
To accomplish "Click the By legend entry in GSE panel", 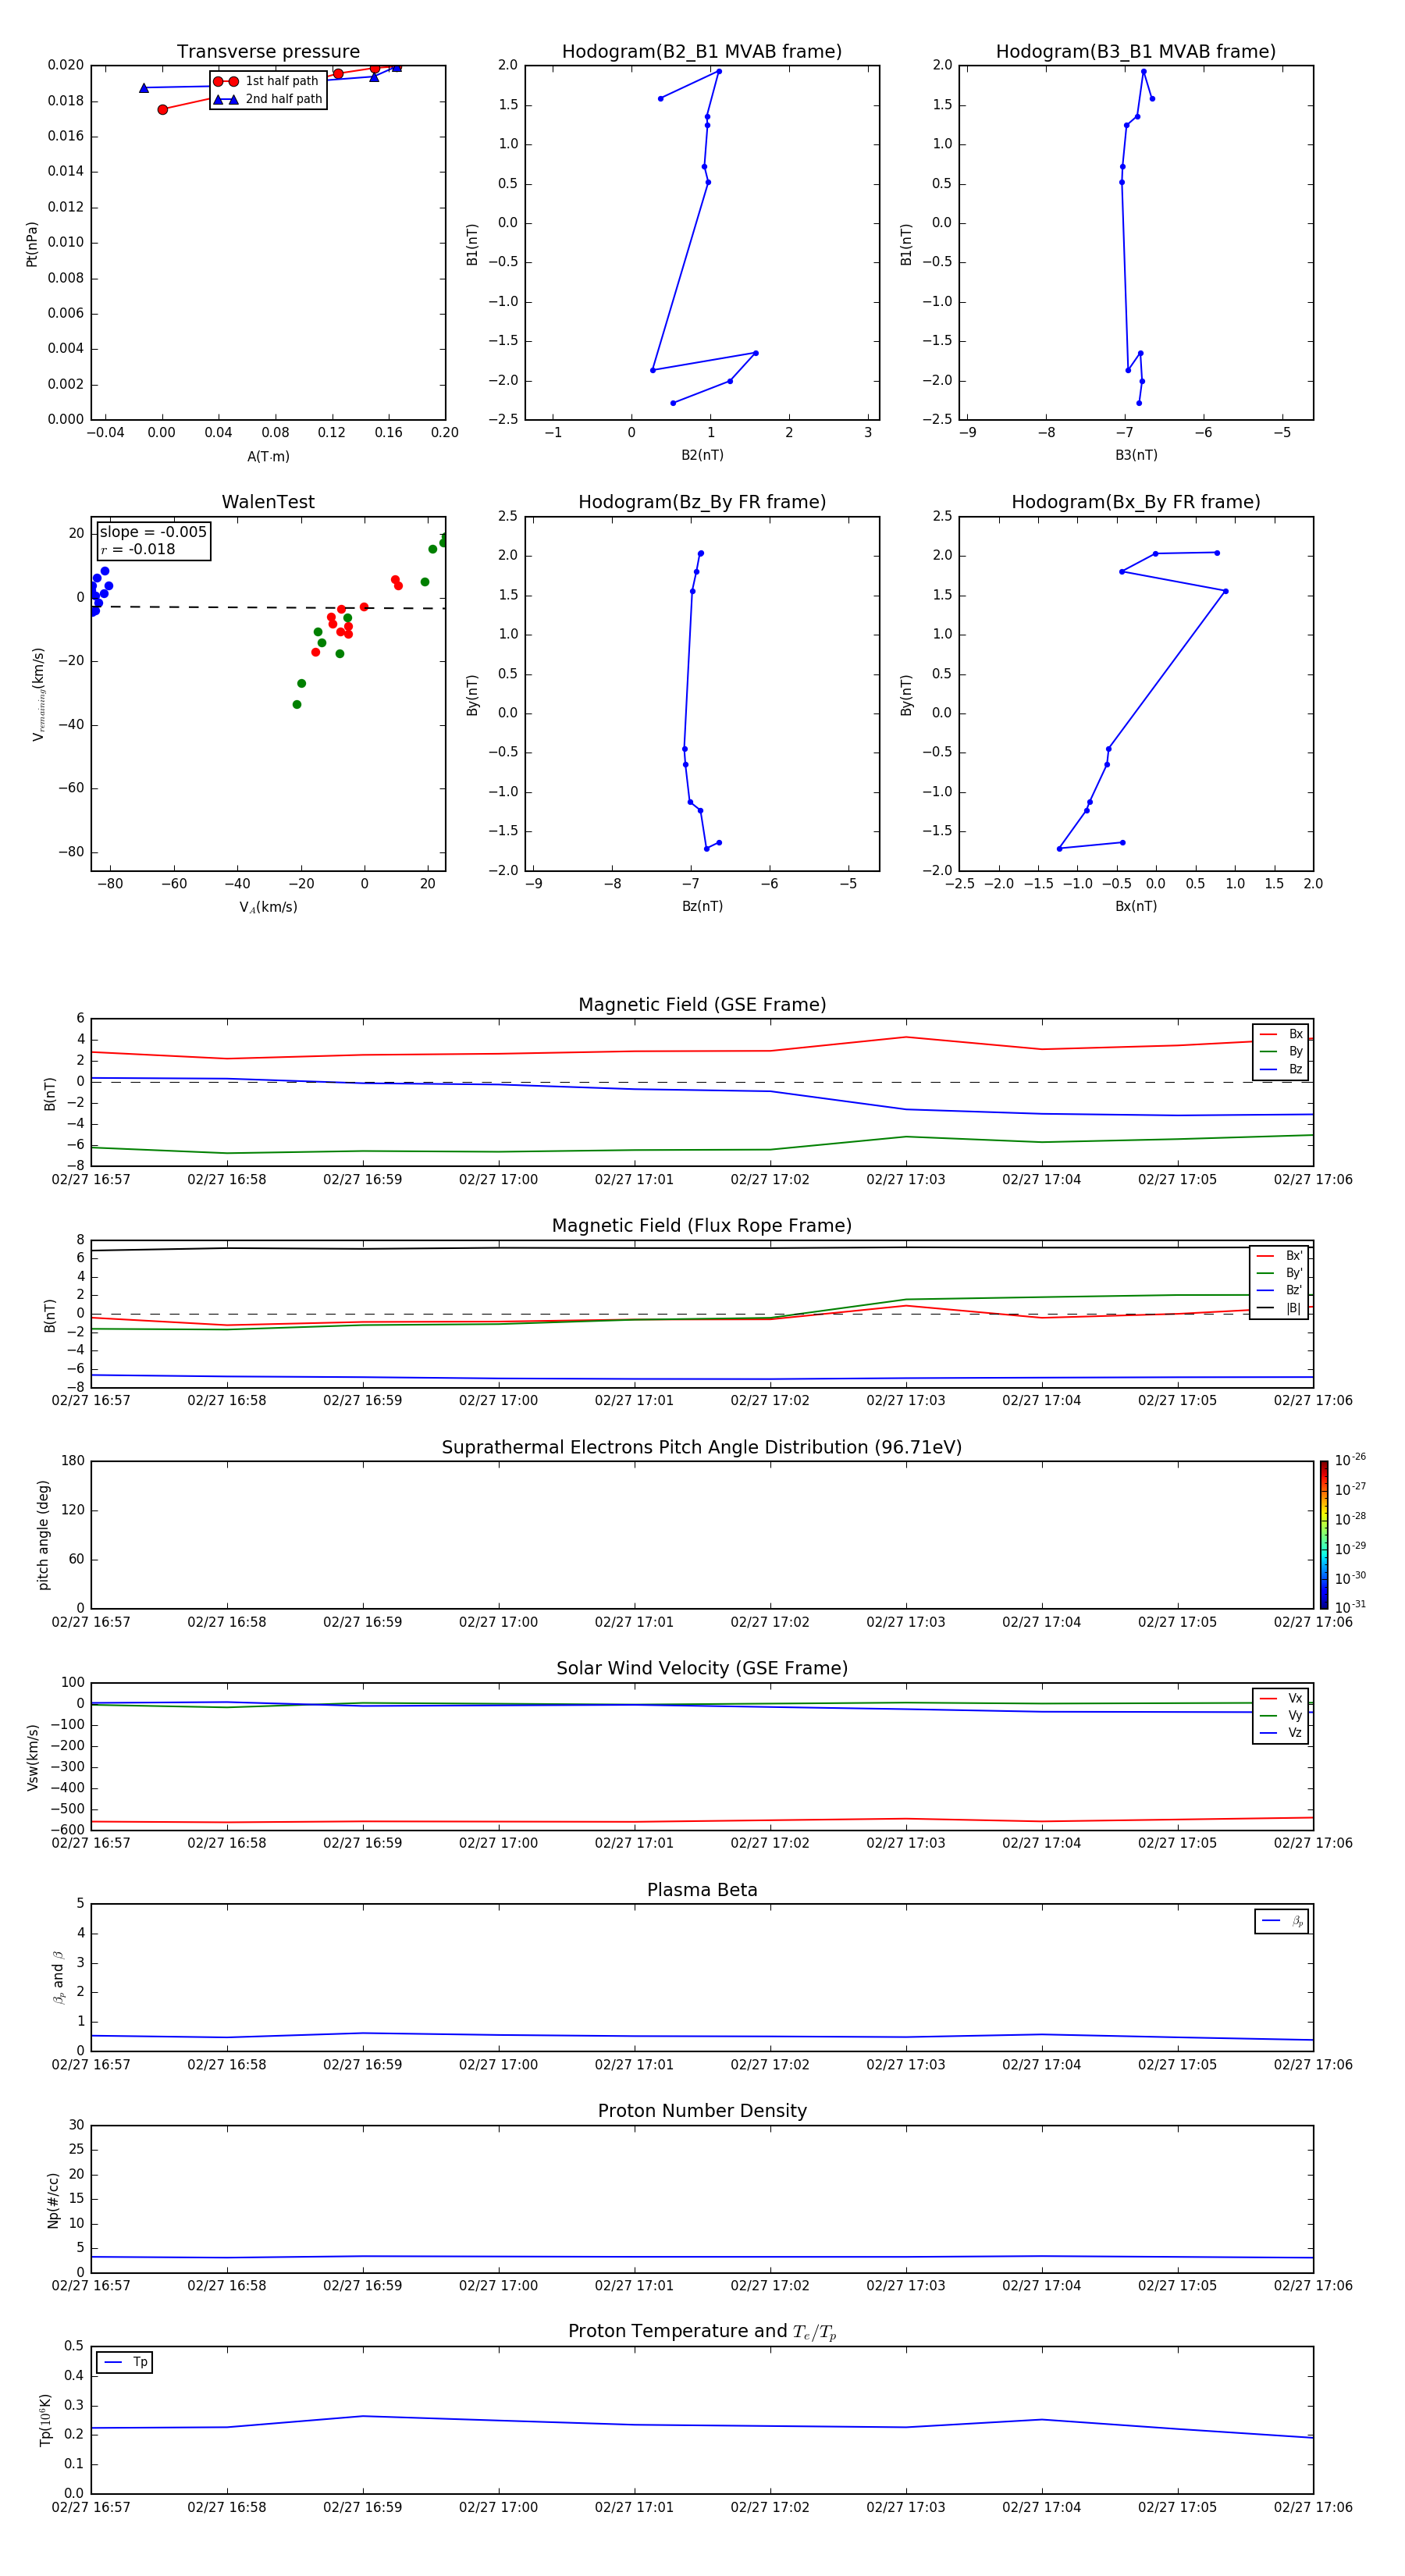I will coord(1281,1051).
